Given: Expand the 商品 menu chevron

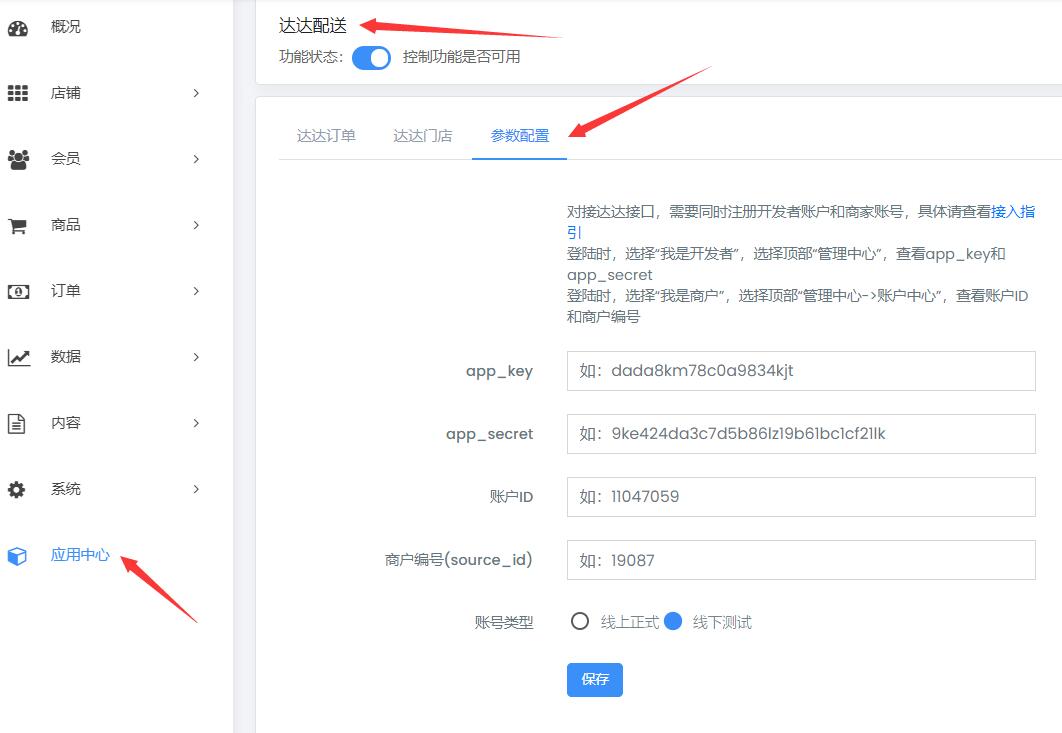Looking at the screenshot, I should click(196, 225).
